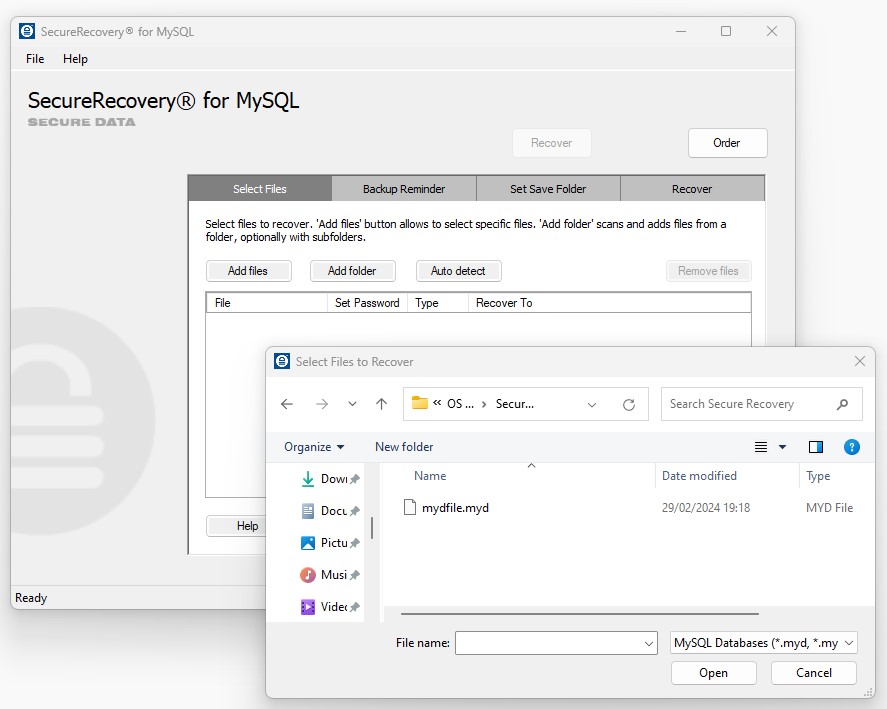Open the Music quick access folder

pos(330,575)
